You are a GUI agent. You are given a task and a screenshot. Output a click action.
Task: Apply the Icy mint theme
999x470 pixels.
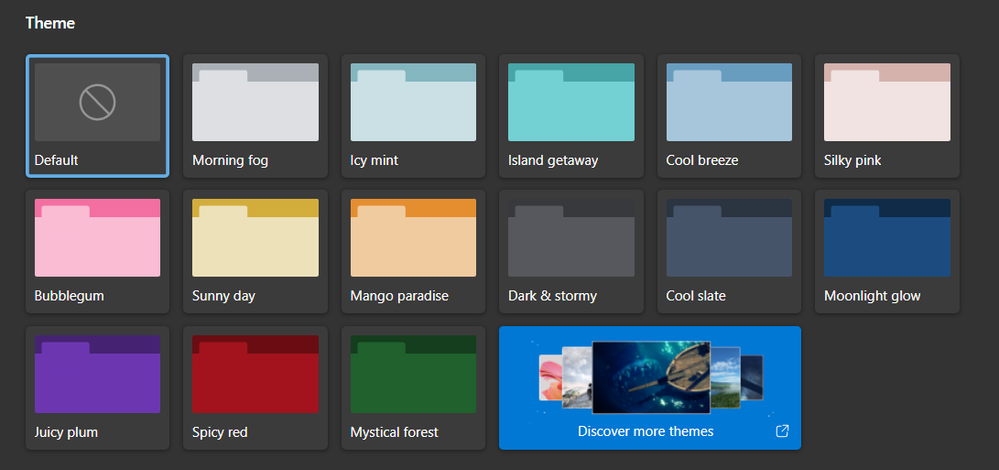point(413,116)
